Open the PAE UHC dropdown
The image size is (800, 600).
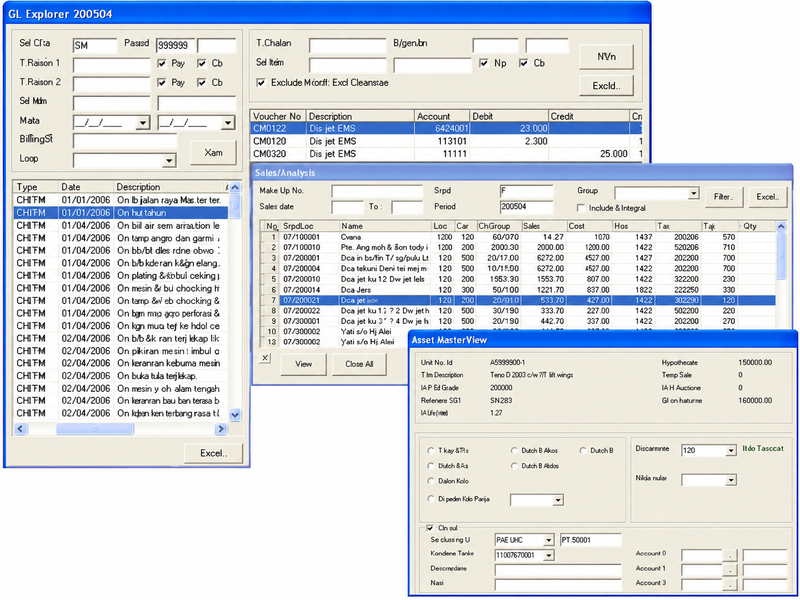point(548,540)
